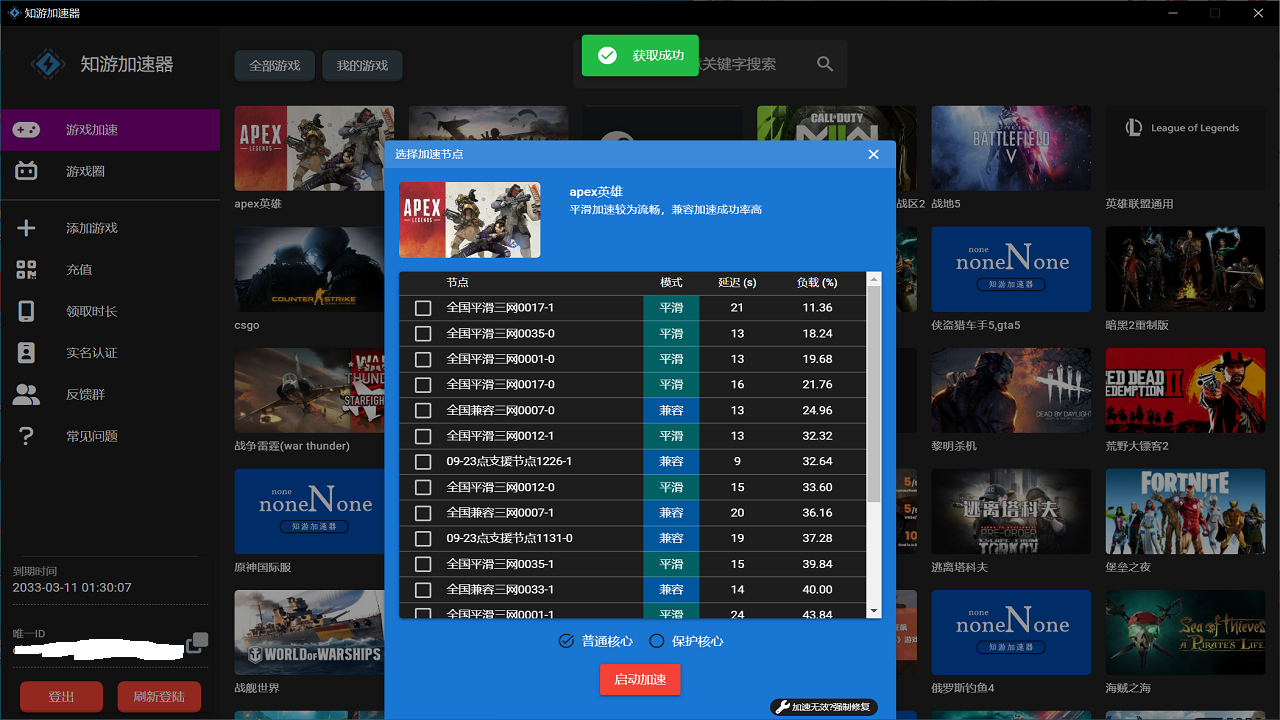Check the box for 全国平滑三网0017-1
This screenshot has width=1280, height=720.
tap(423, 308)
